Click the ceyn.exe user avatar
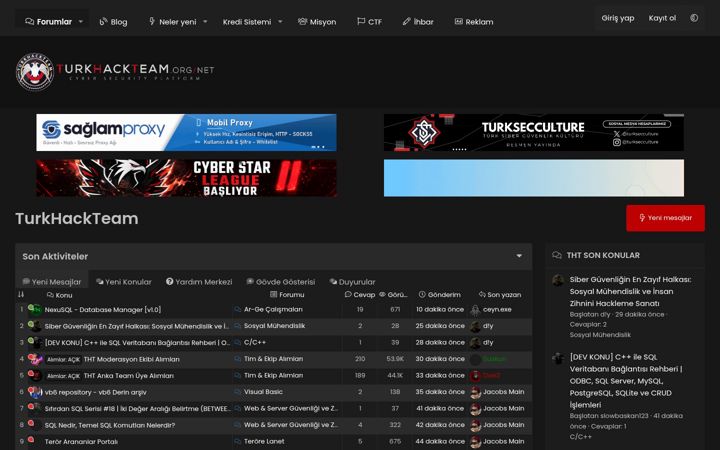This screenshot has width=720, height=450. coord(475,310)
